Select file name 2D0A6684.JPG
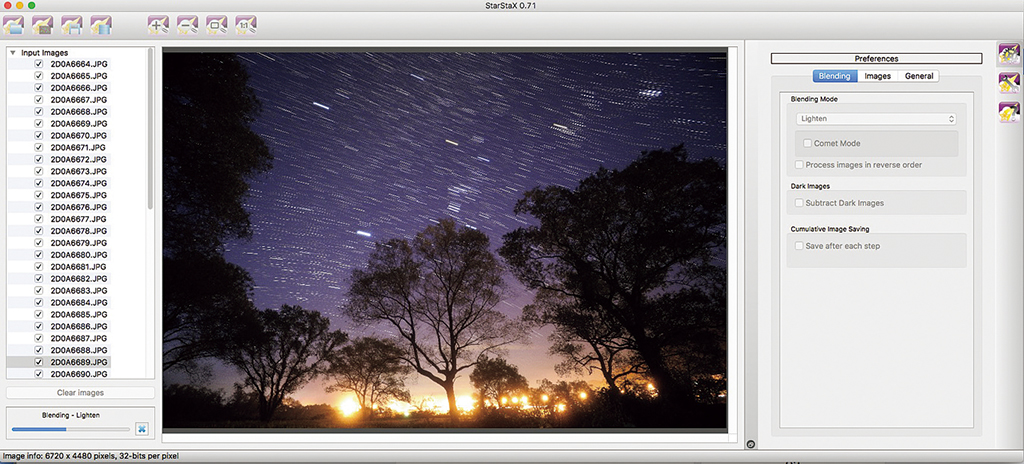The image size is (1024, 464). click(79, 303)
